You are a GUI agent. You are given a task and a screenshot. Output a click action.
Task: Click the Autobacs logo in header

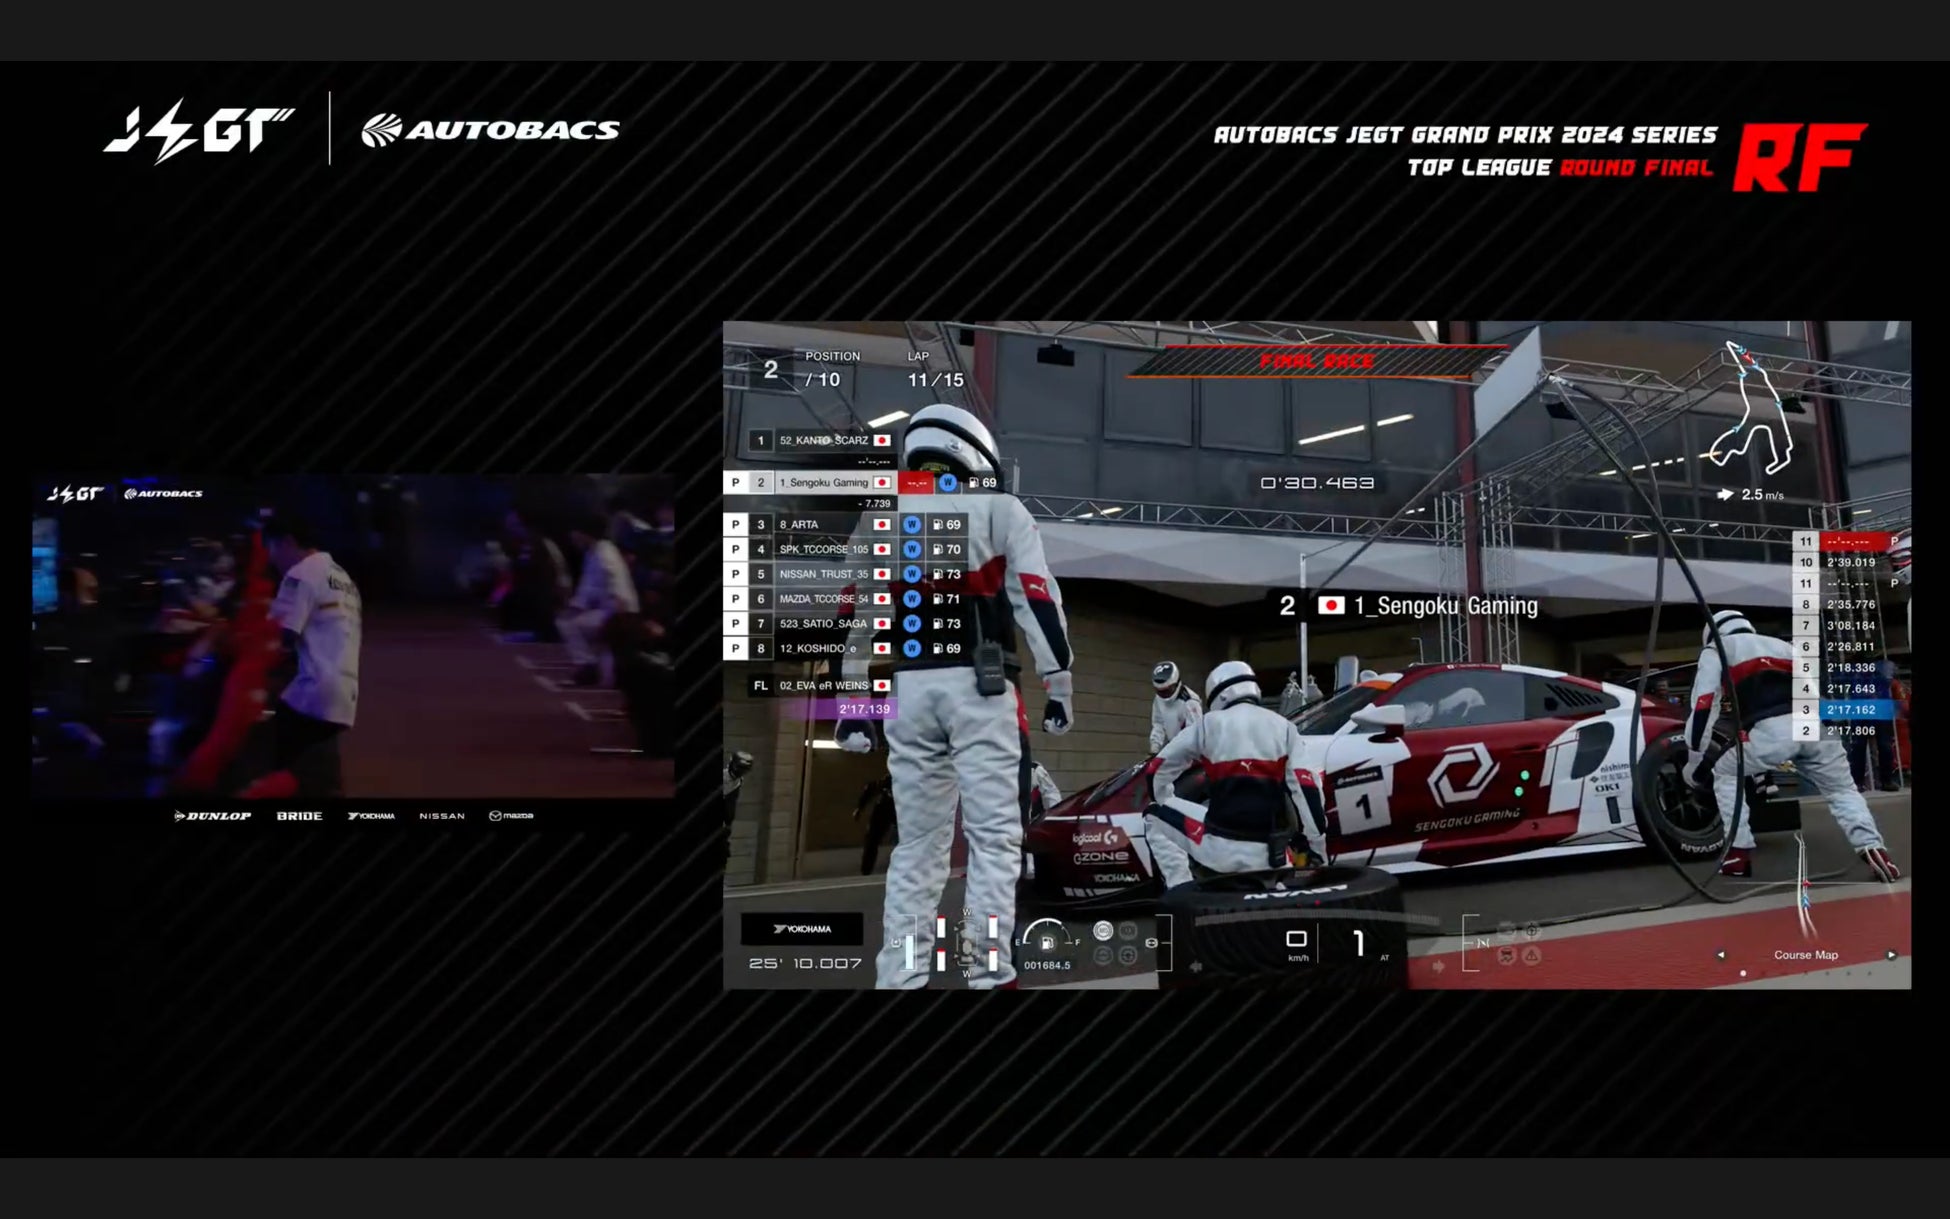tap(490, 130)
